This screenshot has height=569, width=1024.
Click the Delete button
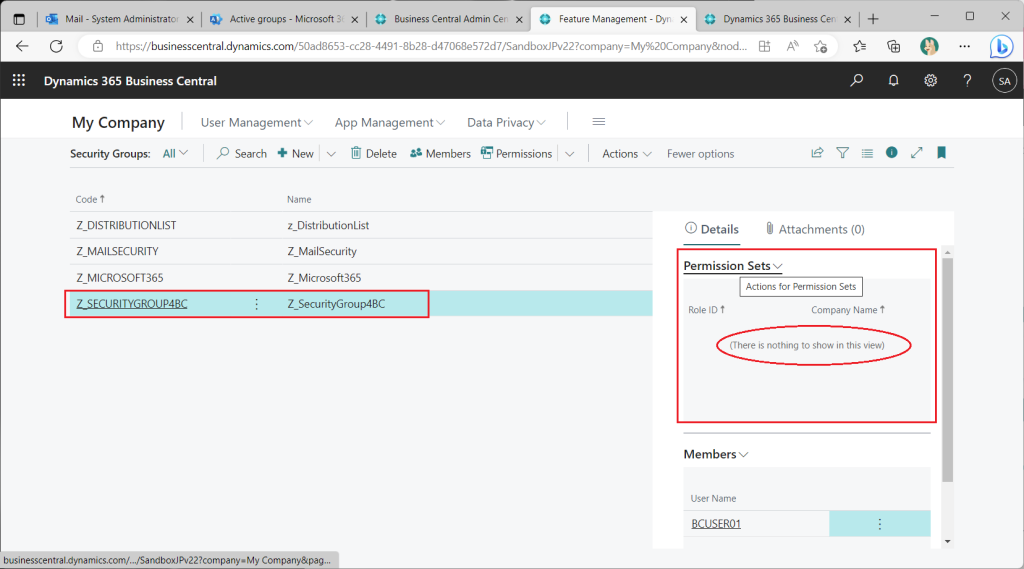374,154
